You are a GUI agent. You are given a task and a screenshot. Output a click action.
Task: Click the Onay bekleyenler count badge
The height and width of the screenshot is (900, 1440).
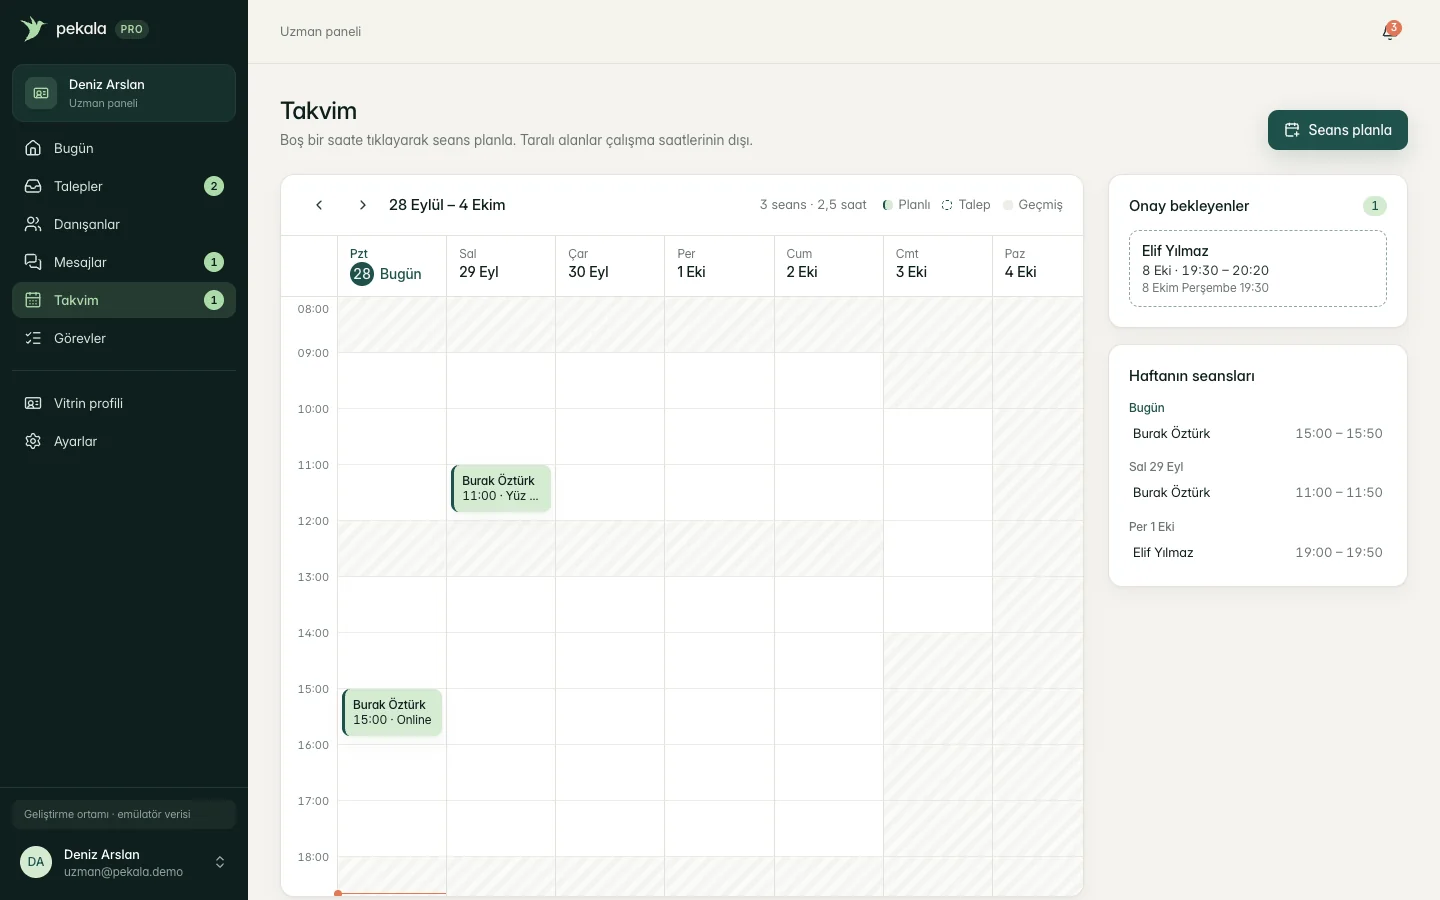[x=1375, y=206]
